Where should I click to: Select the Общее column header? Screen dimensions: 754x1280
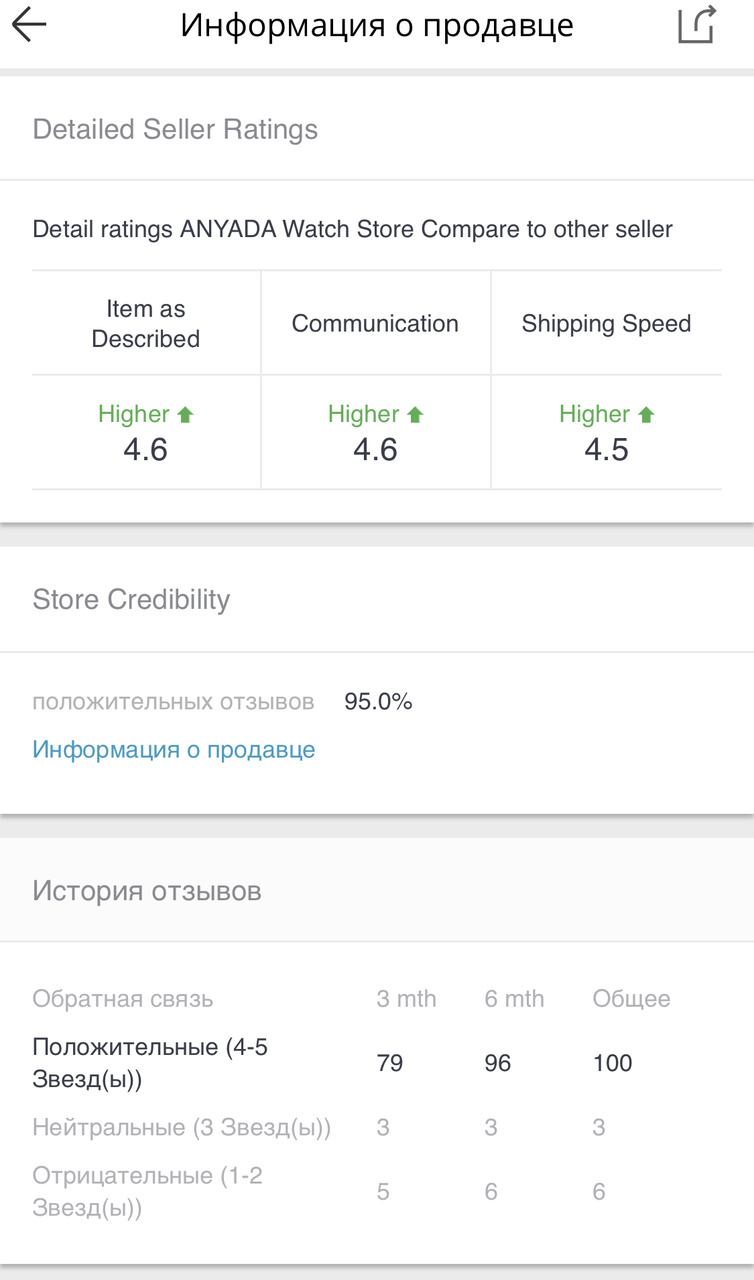[631, 999]
